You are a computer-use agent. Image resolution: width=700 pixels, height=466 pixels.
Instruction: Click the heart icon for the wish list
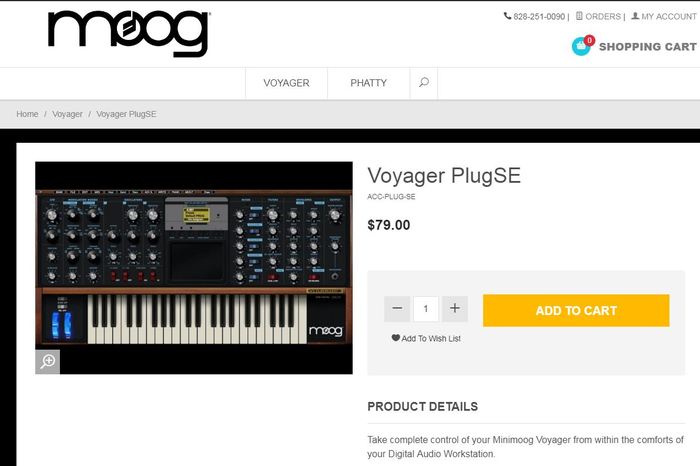396,338
